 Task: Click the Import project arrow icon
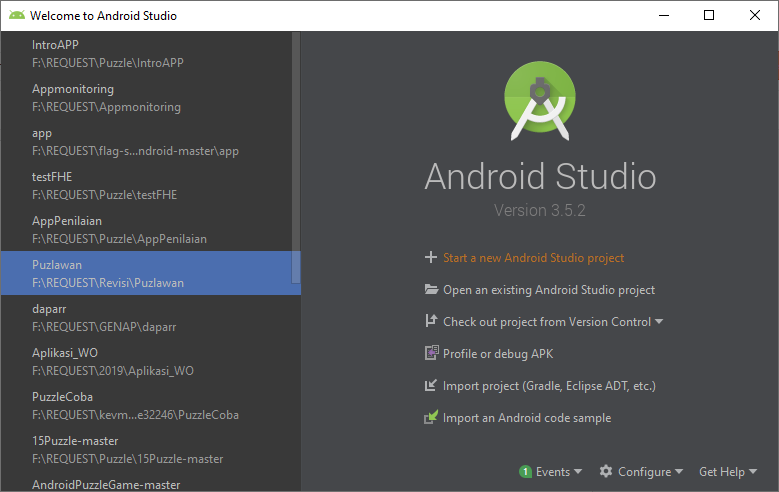tap(431, 385)
